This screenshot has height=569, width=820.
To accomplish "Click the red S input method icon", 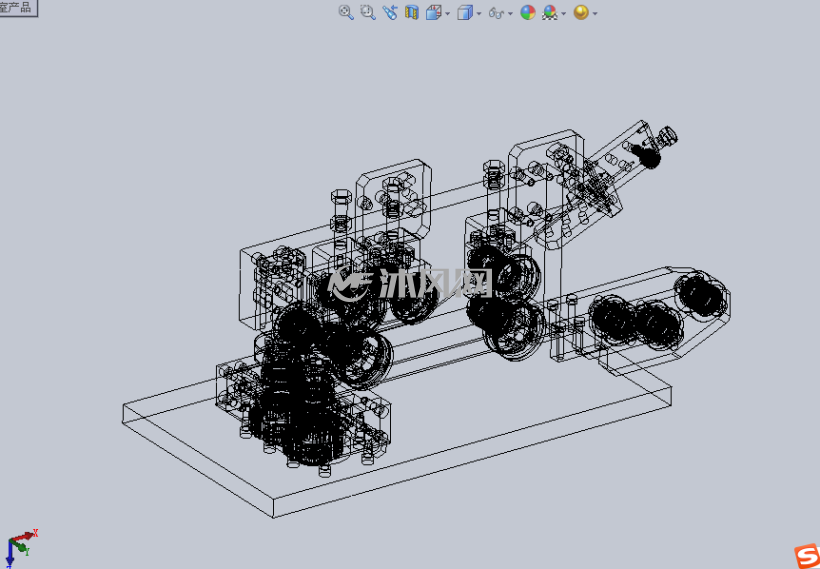I will click(x=806, y=556).
